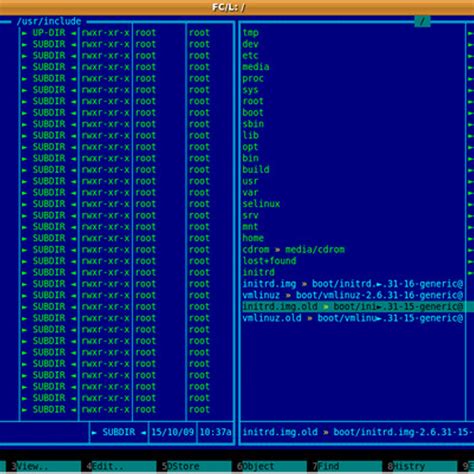This screenshot has width=474, height=474.
Task: Select the selinux directory
Action: tap(261, 204)
